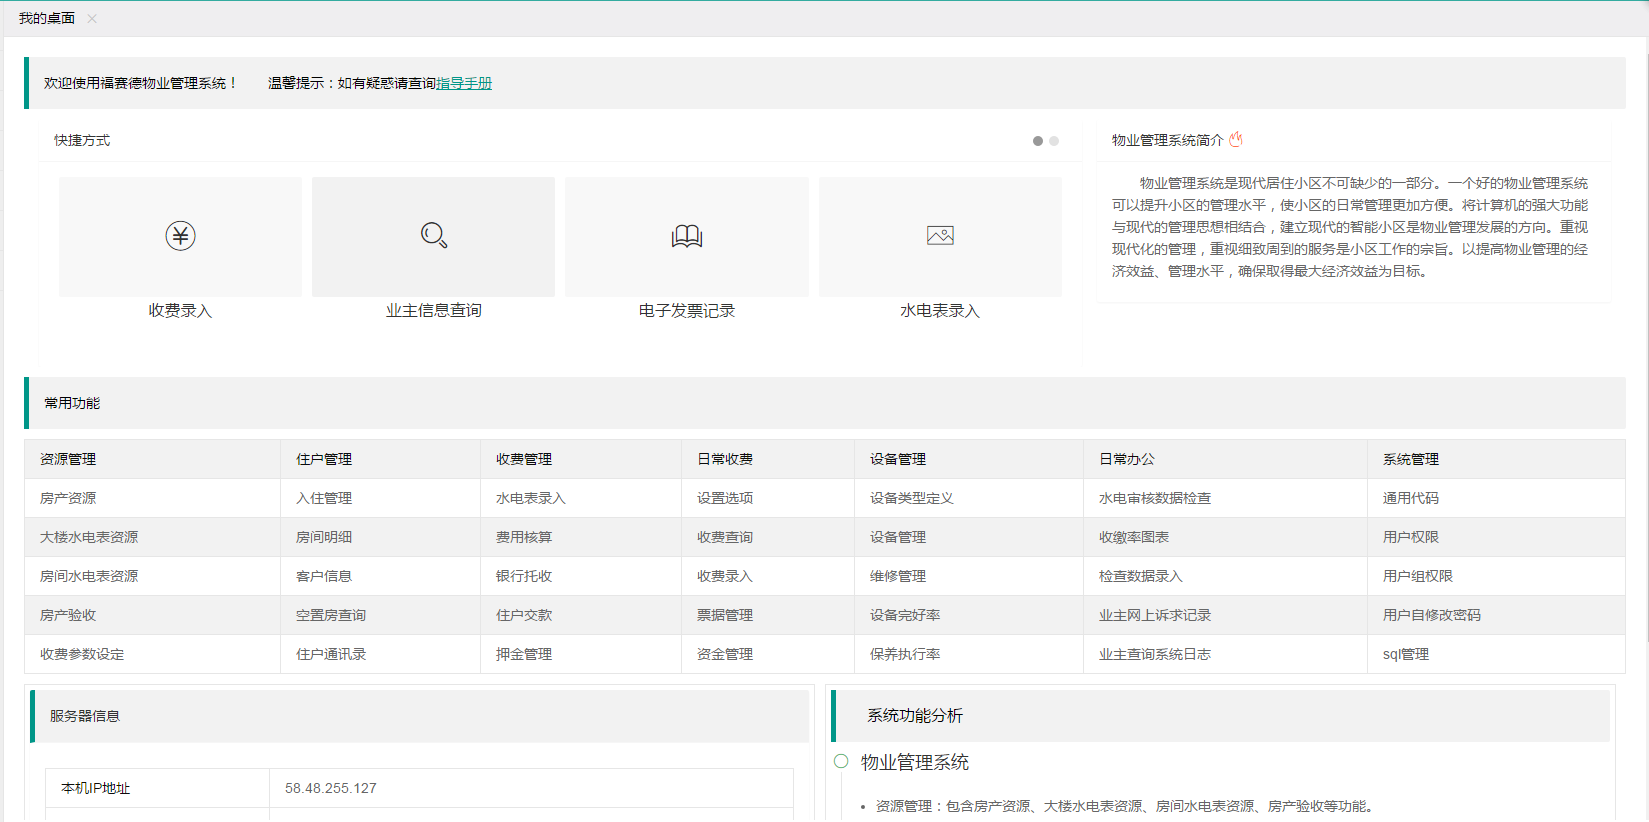Open 维修管理

coord(898,576)
